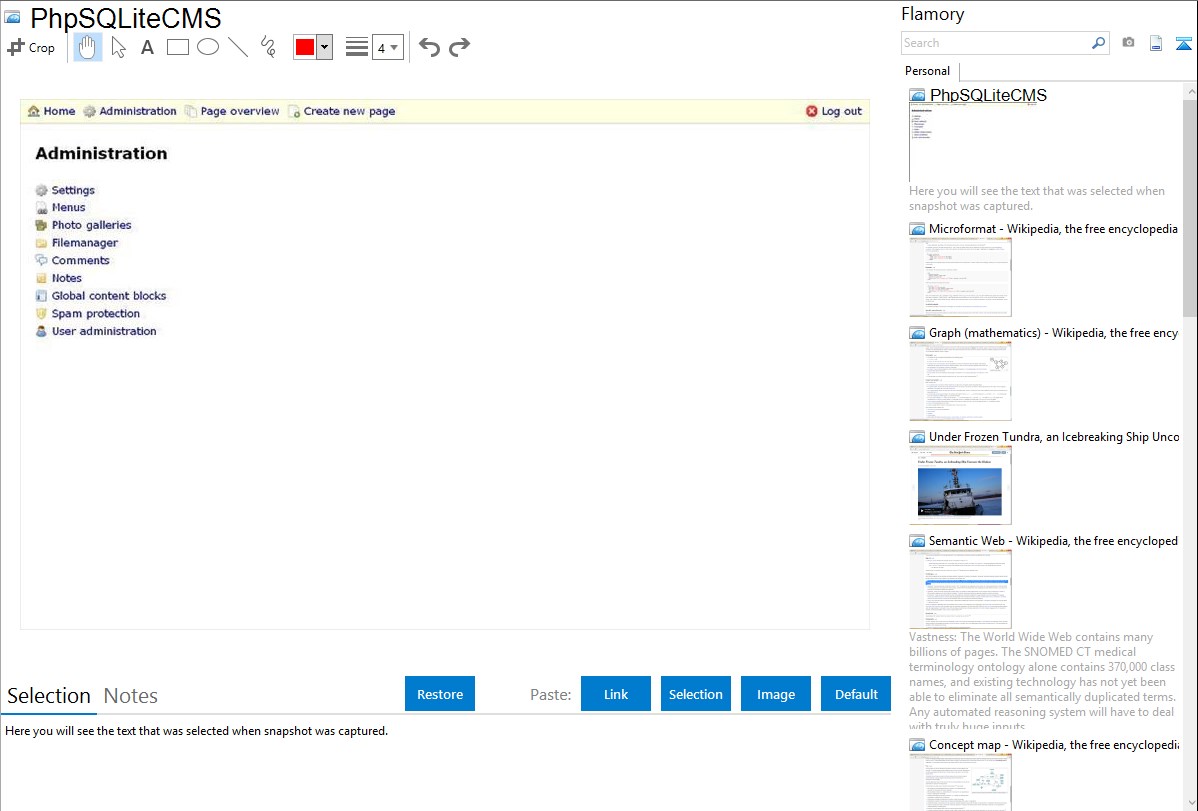This screenshot has width=1198, height=811.
Task: Click the snapshot icon beside the main PhpSQLiteCMS title
Action: 12,18
